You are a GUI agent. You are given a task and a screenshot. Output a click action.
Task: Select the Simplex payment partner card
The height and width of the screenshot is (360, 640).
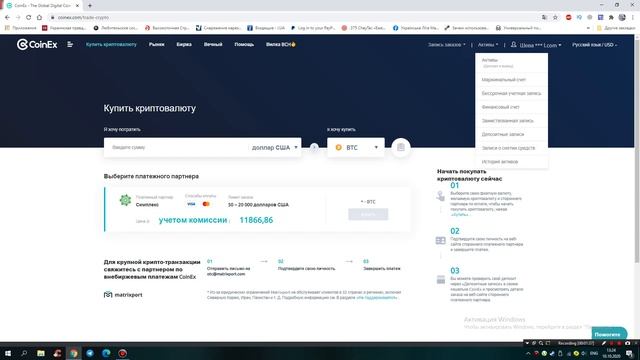click(x=258, y=210)
